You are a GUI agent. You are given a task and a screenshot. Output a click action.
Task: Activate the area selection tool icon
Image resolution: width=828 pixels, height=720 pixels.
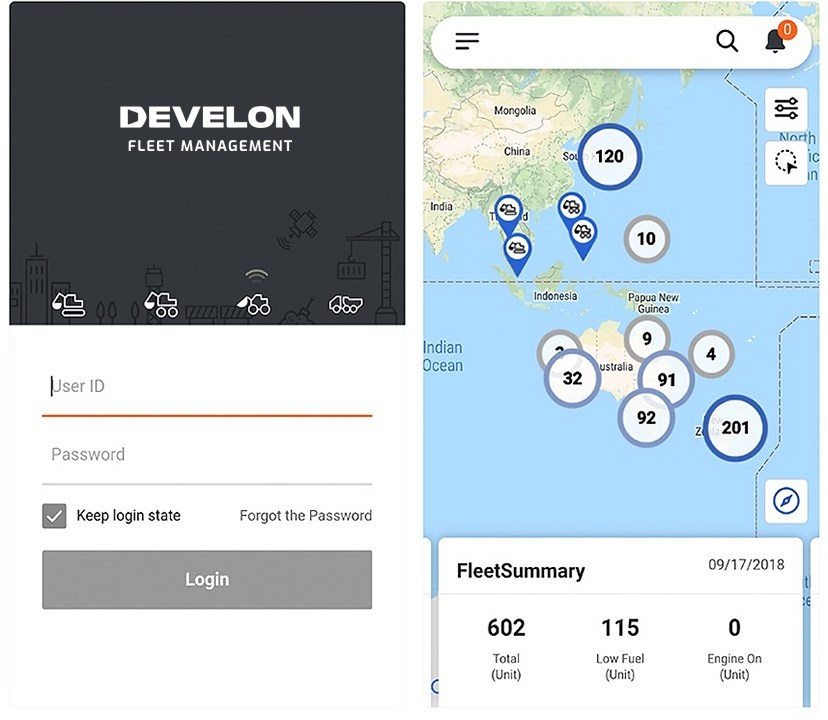click(x=786, y=162)
